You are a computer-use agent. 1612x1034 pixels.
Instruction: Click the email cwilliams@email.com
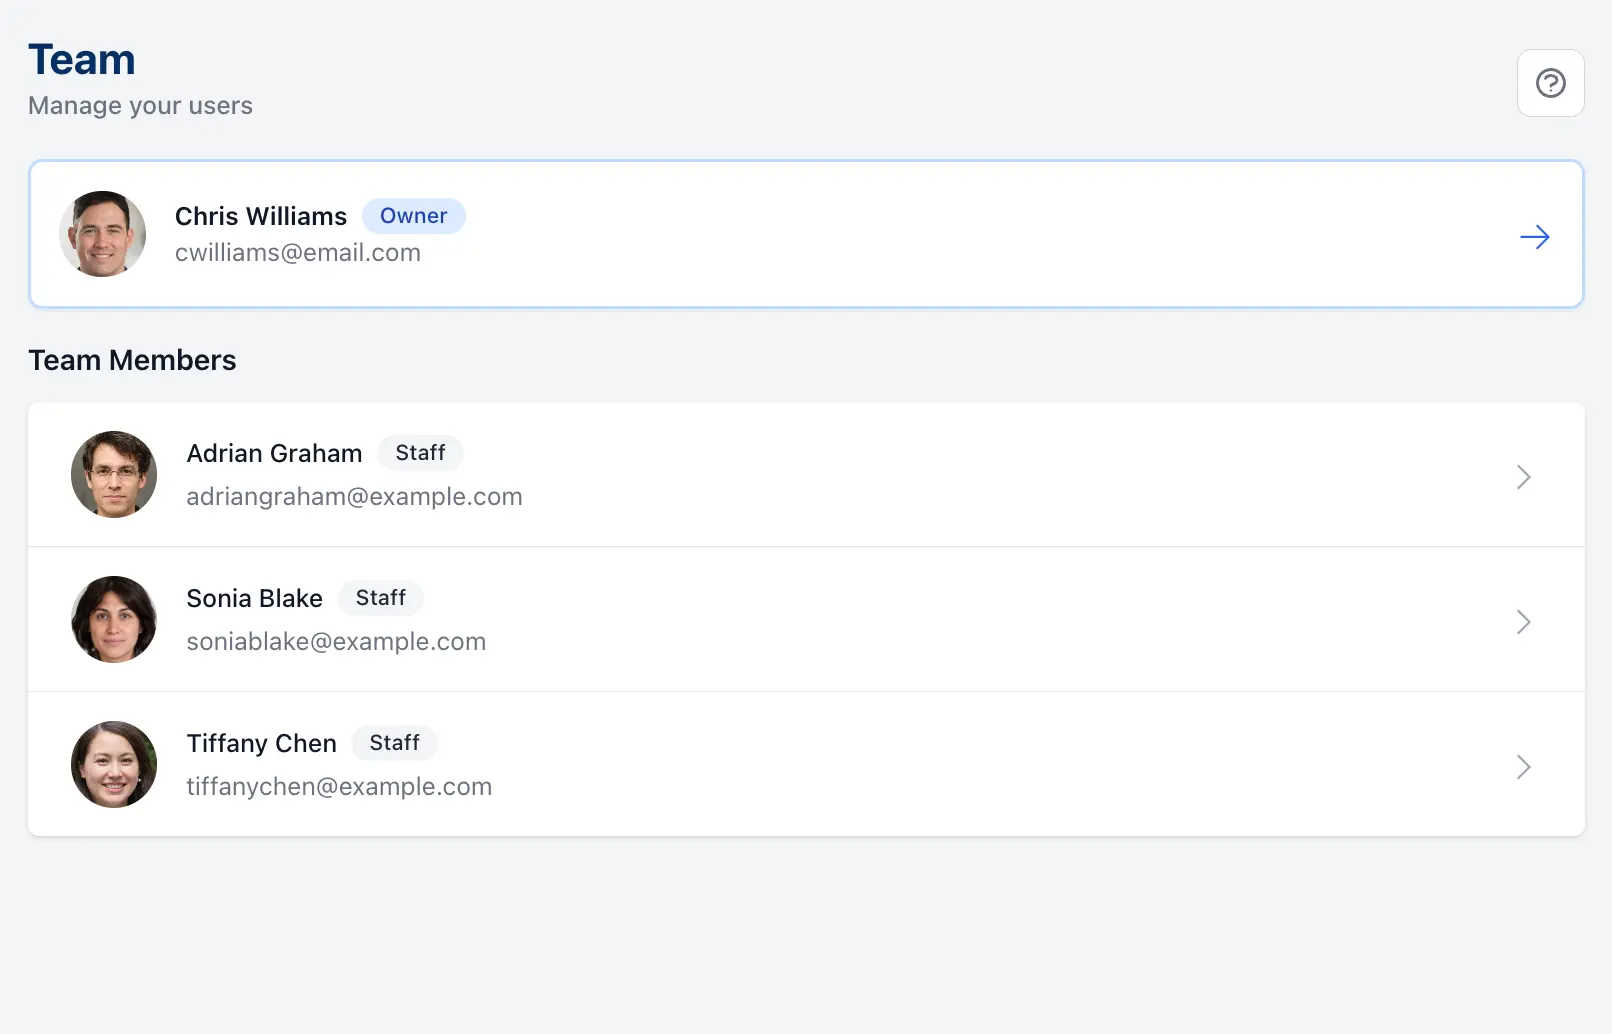tap(298, 252)
